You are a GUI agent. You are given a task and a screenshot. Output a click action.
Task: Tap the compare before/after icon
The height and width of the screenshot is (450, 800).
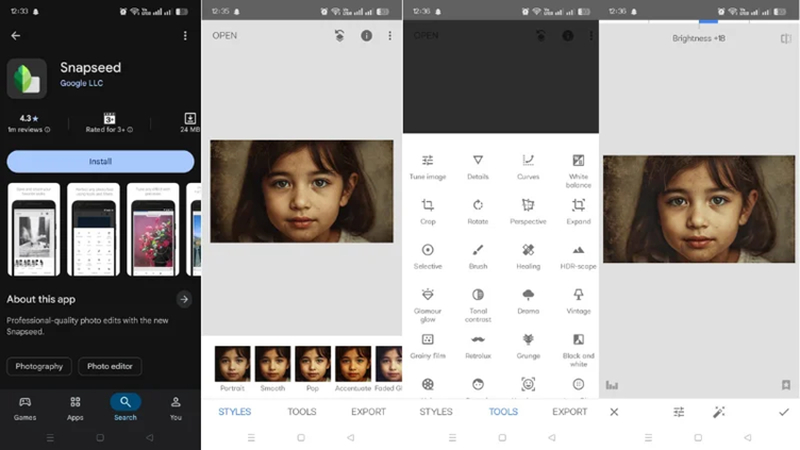pos(786,39)
